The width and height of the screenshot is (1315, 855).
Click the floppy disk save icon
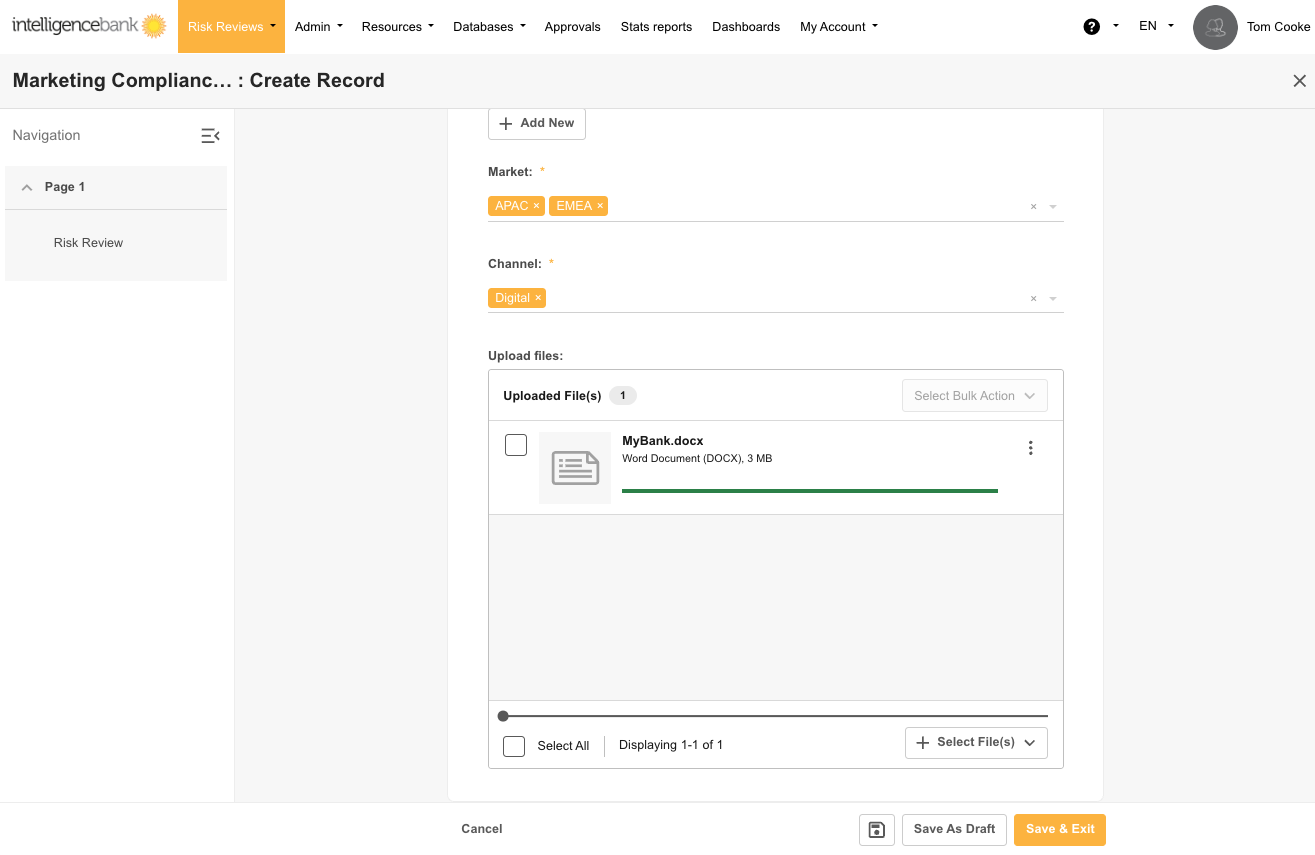pos(876,830)
